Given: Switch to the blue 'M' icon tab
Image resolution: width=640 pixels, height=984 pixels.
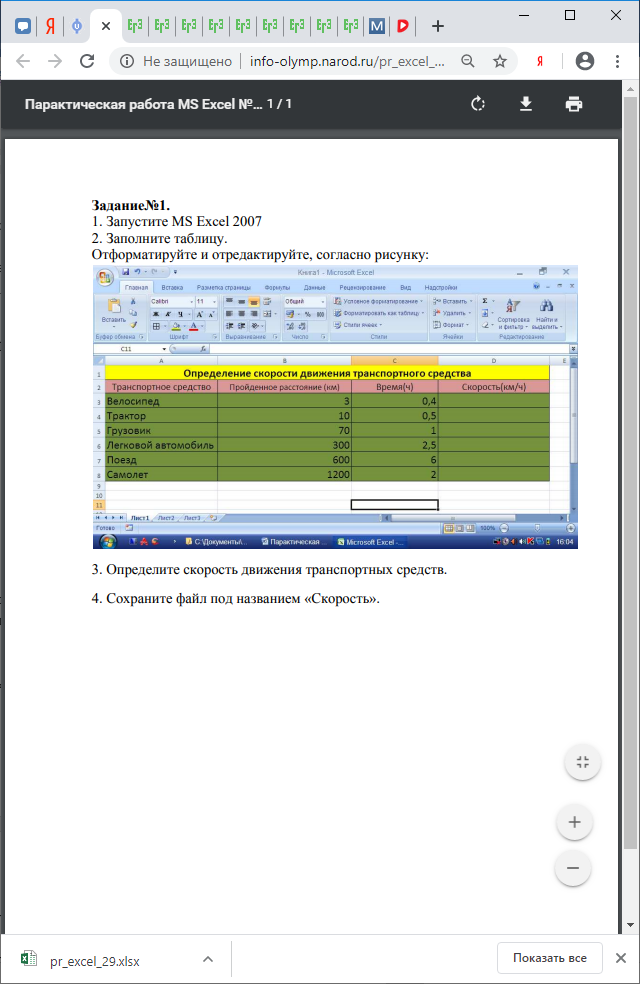Looking at the screenshot, I should pyautogui.click(x=376, y=26).
